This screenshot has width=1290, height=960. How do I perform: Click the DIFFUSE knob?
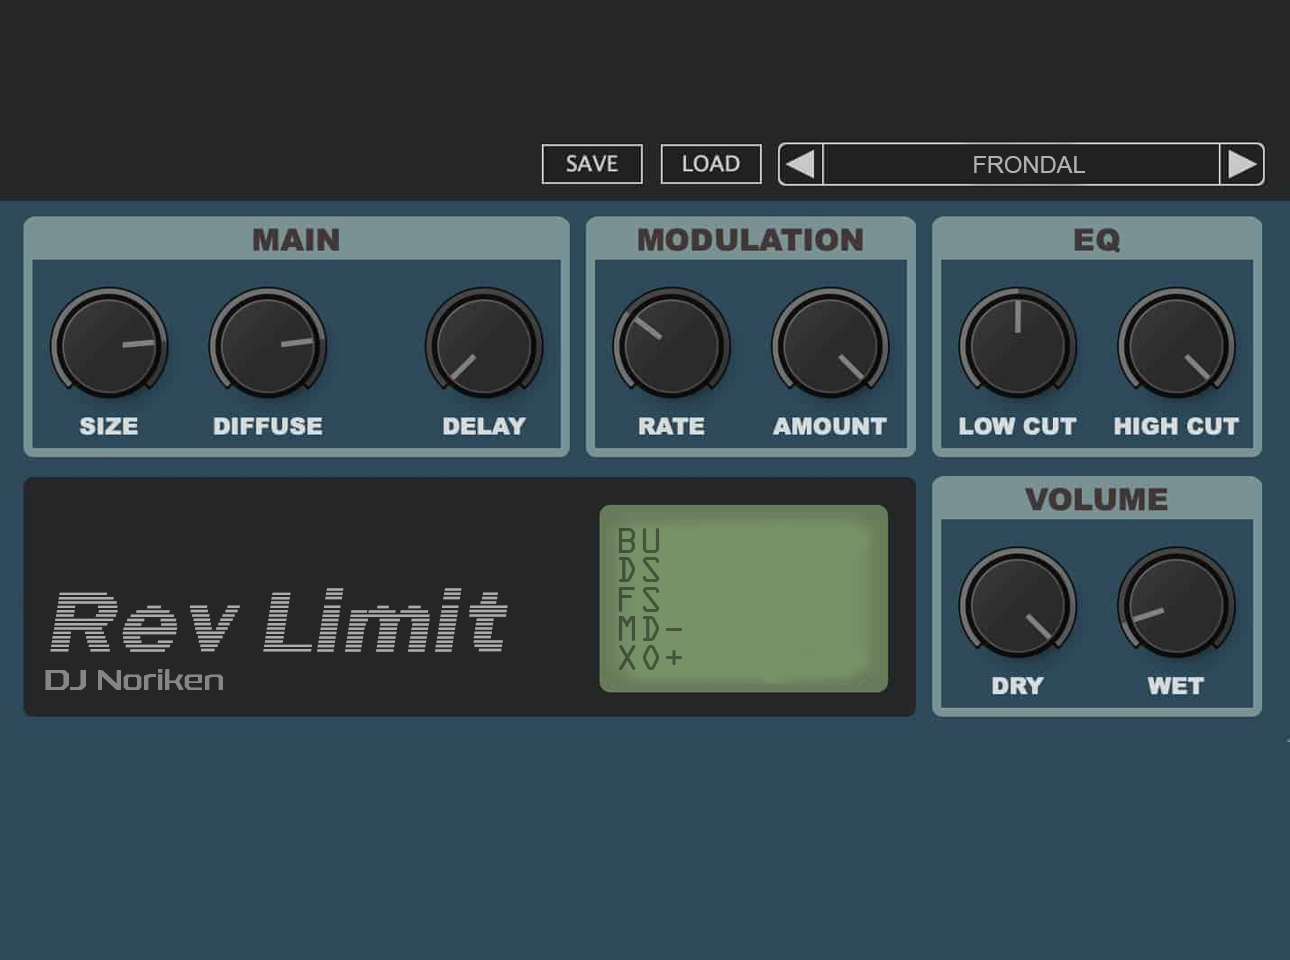pyautogui.click(x=268, y=346)
